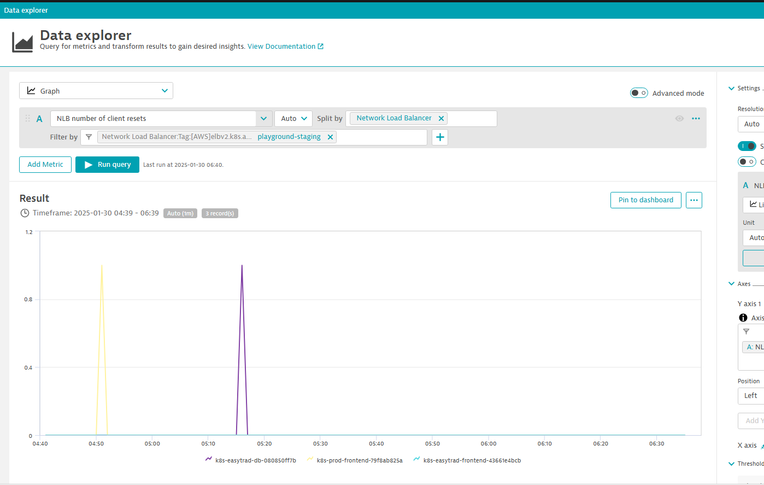
Task: Enable the second settings toggle
Action: 747,161
